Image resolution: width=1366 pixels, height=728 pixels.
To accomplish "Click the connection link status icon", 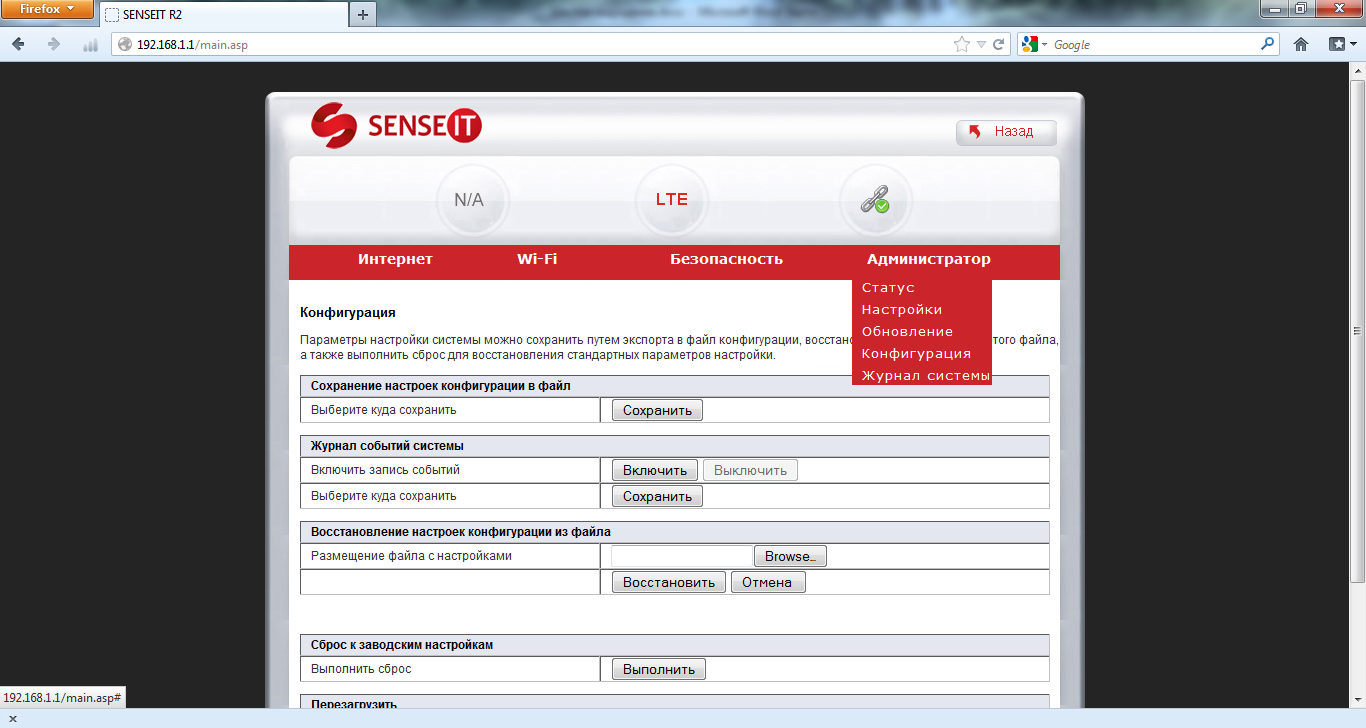I will (x=874, y=200).
